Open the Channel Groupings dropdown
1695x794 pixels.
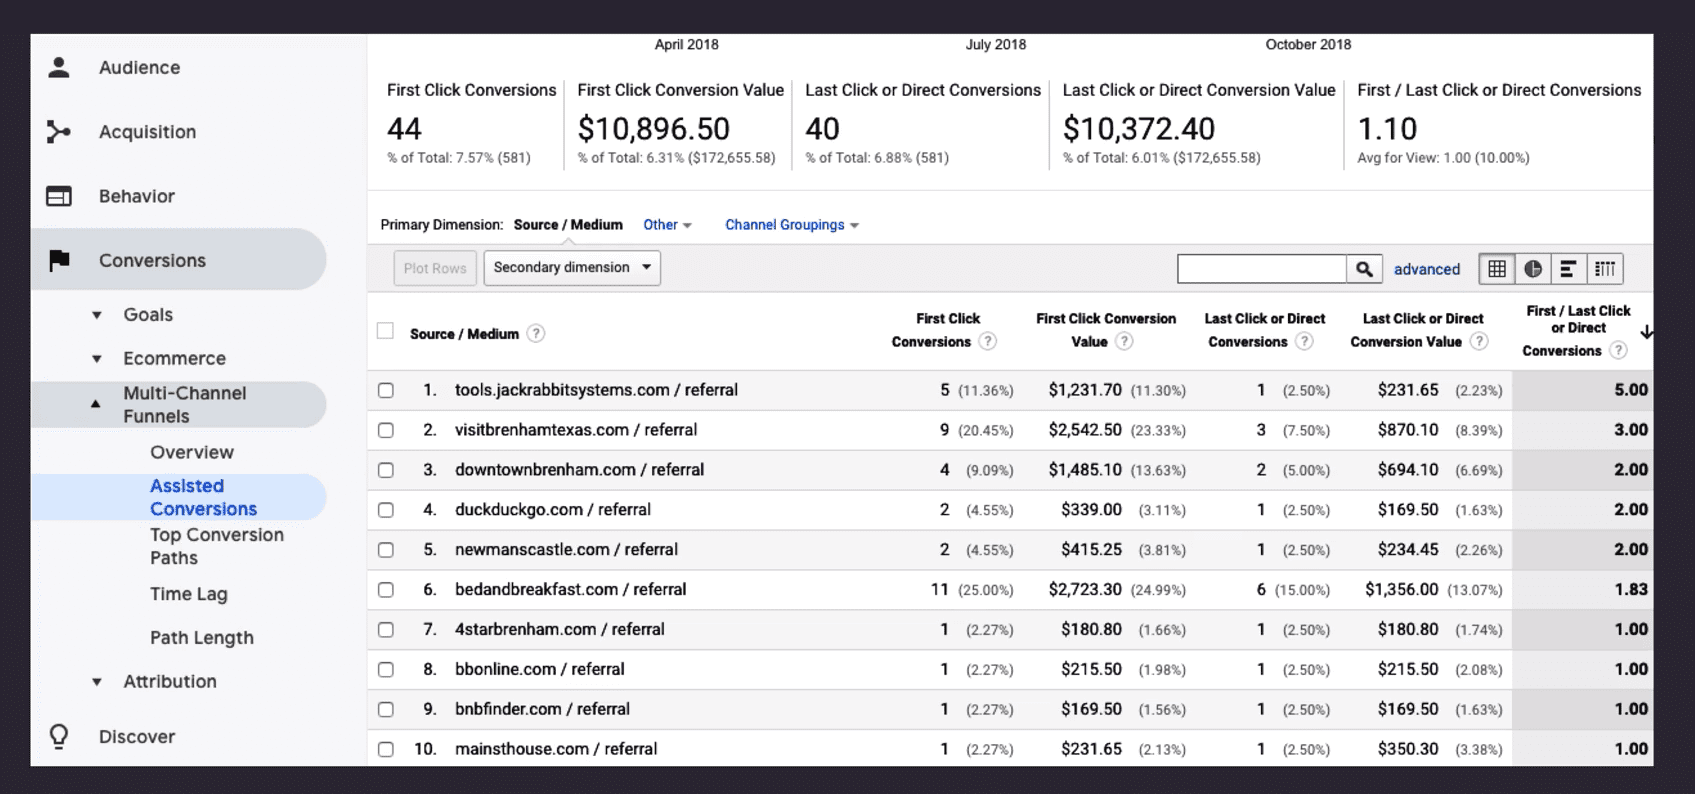[x=792, y=225]
